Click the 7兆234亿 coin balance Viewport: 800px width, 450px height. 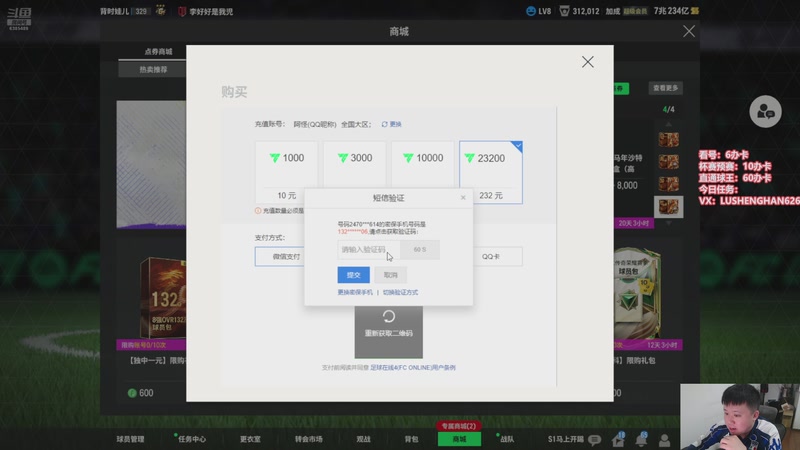click(676, 11)
